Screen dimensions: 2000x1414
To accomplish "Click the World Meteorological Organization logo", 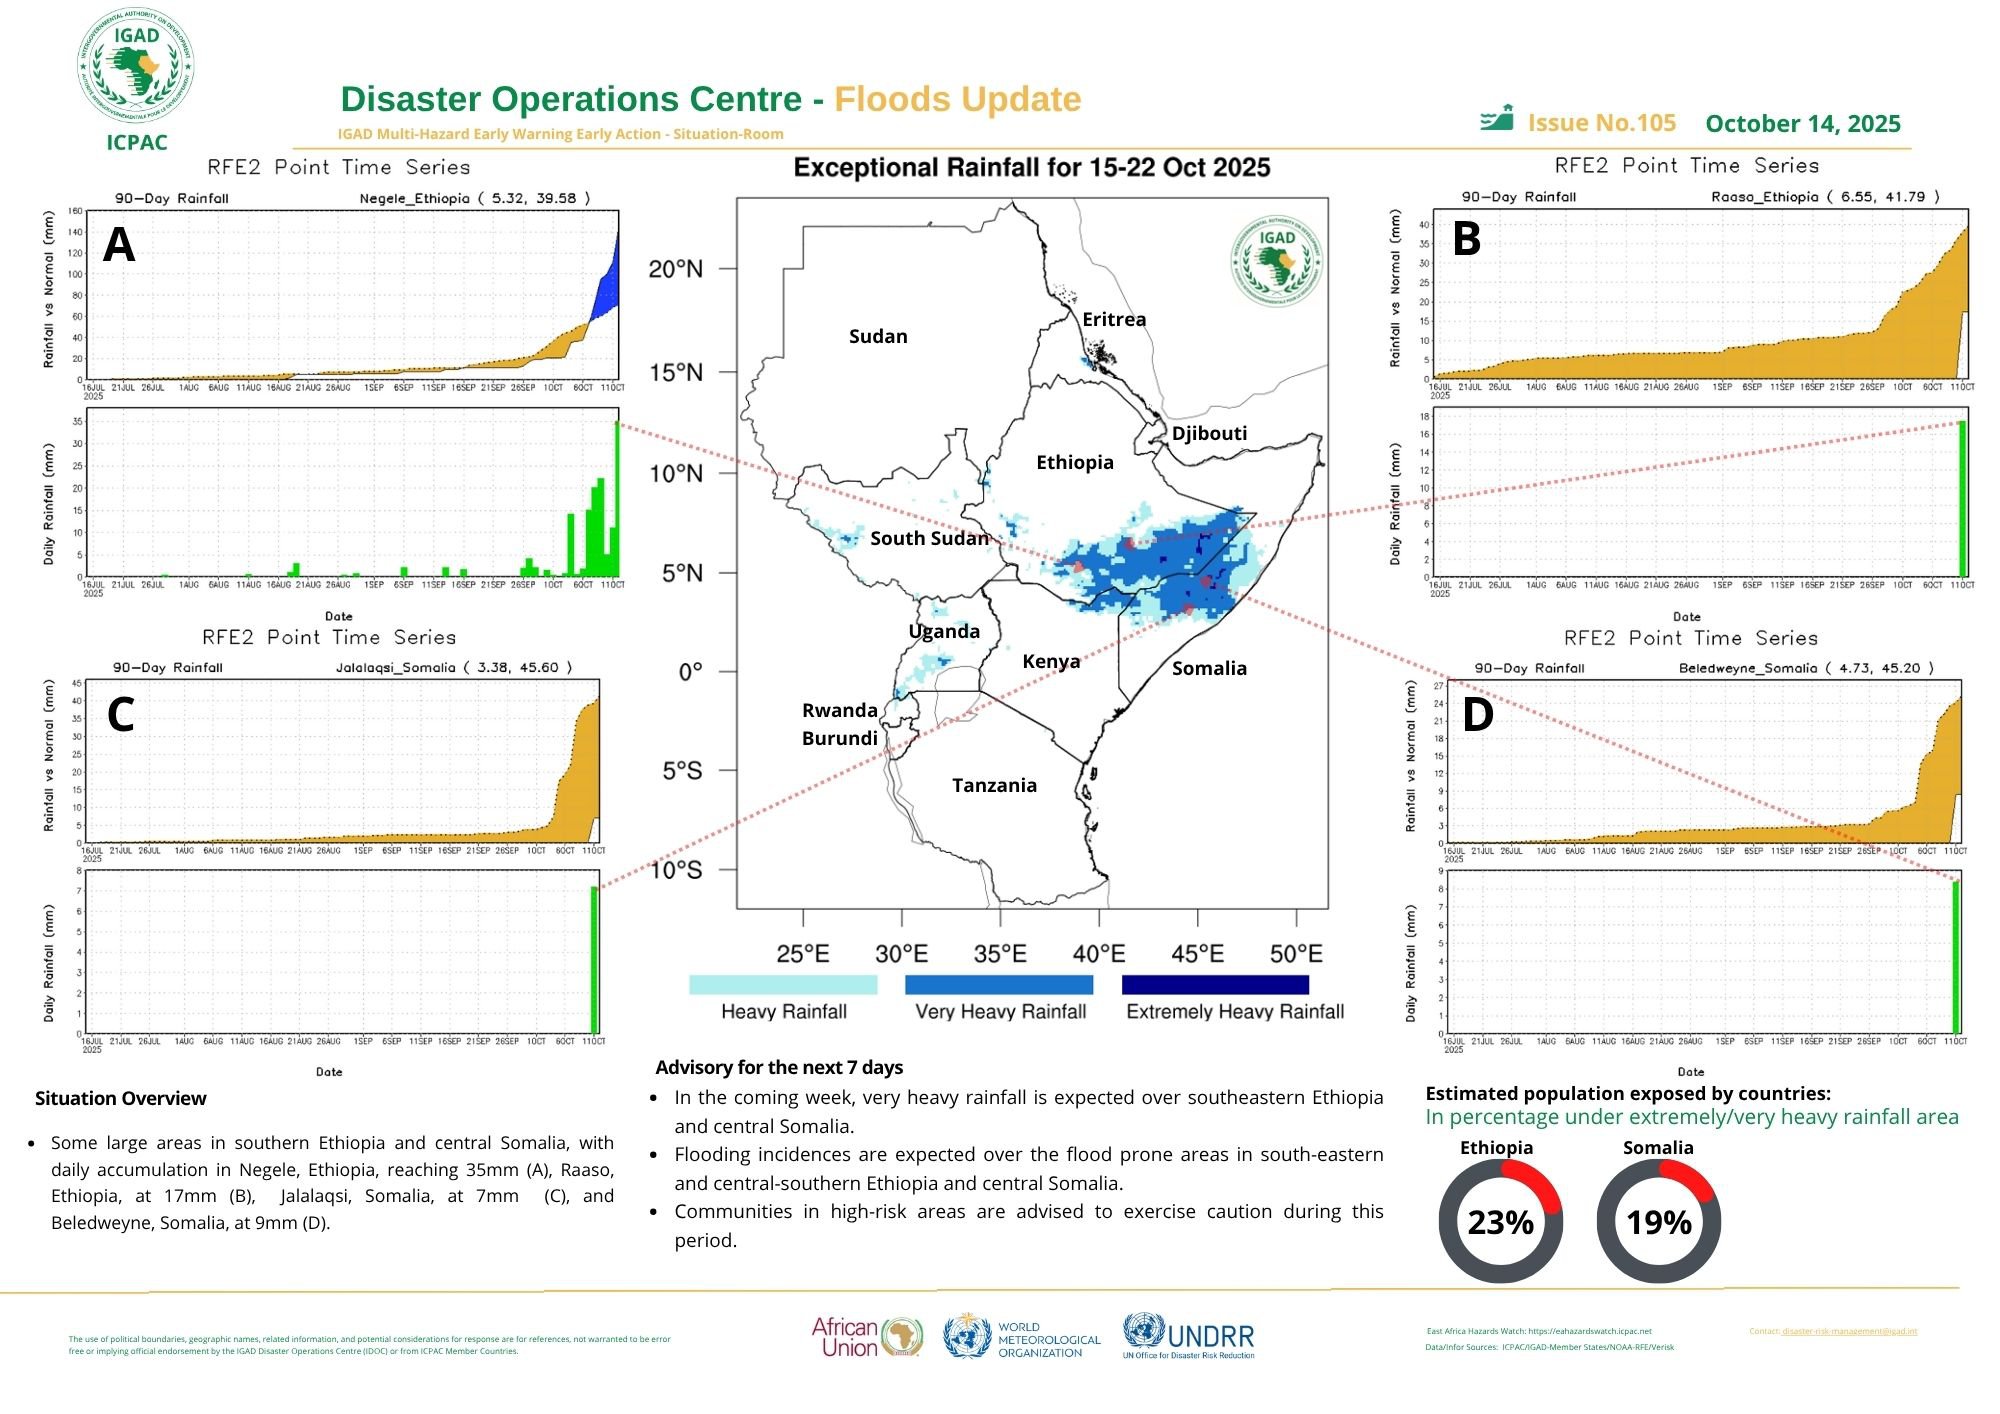I will (x=1022, y=1338).
